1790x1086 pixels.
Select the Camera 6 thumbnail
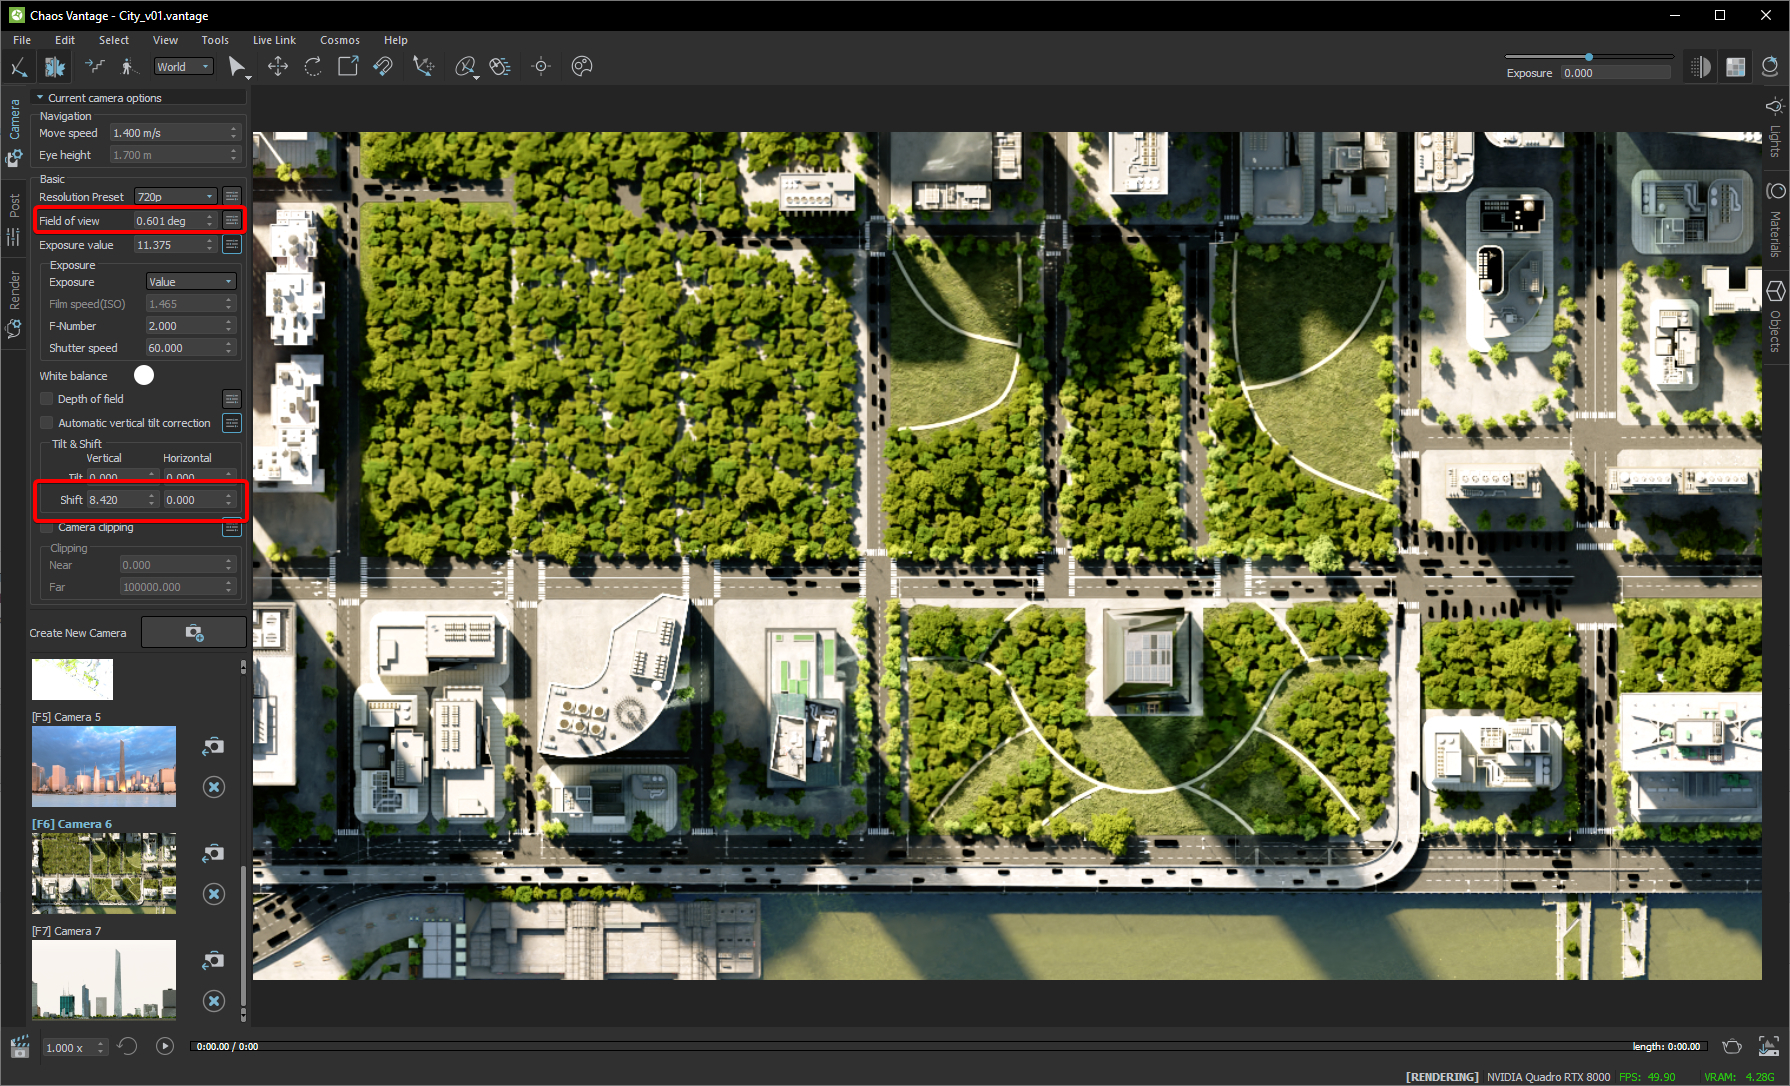[x=104, y=874]
